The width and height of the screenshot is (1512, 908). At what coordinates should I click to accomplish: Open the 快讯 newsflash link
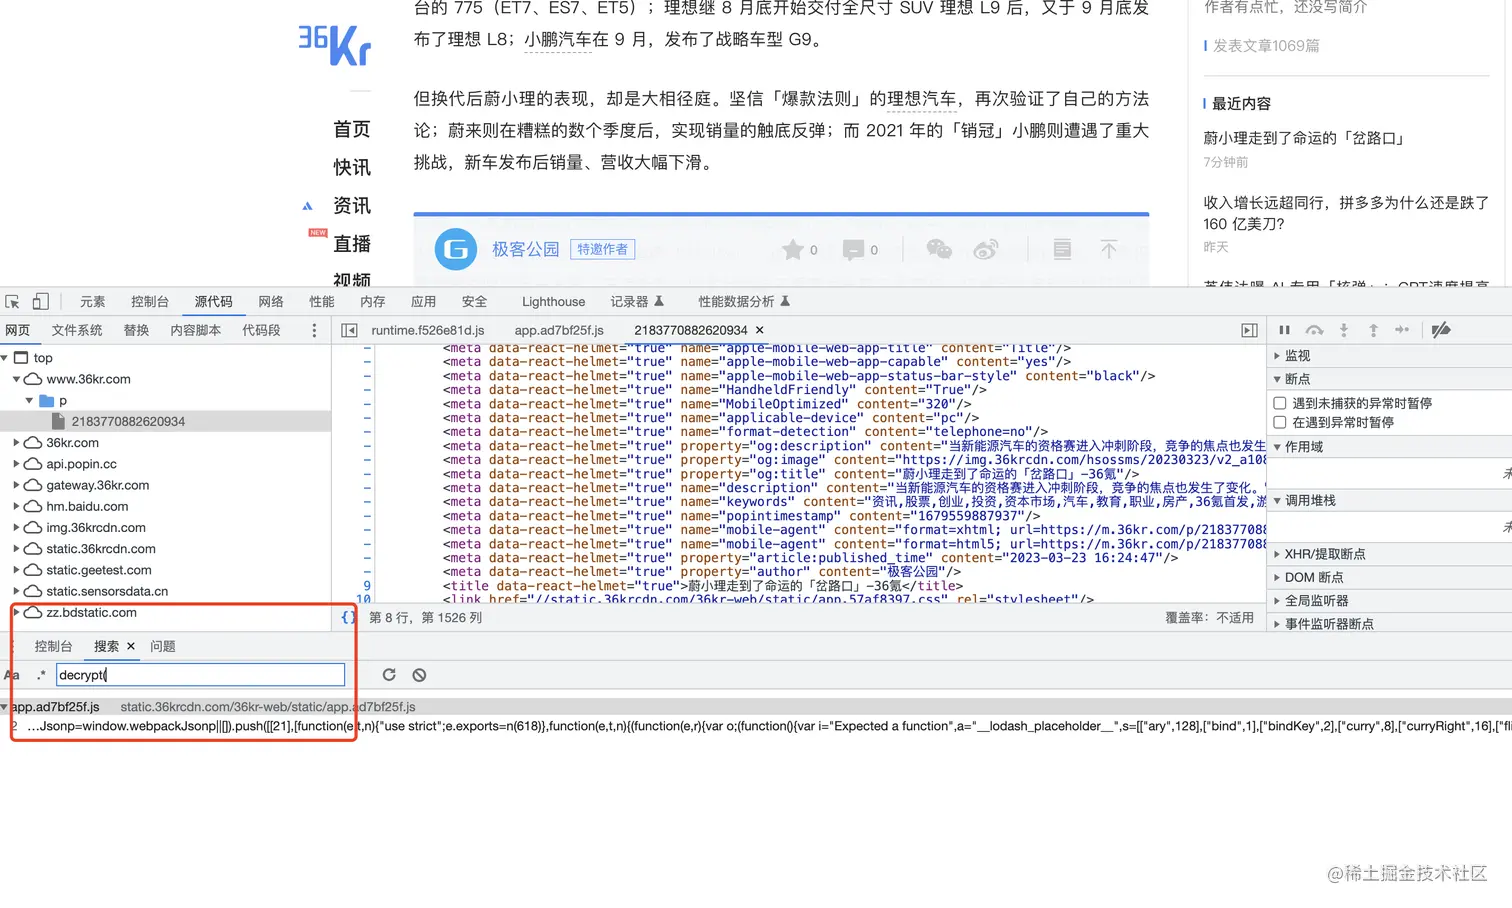click(x=352, y=167)
